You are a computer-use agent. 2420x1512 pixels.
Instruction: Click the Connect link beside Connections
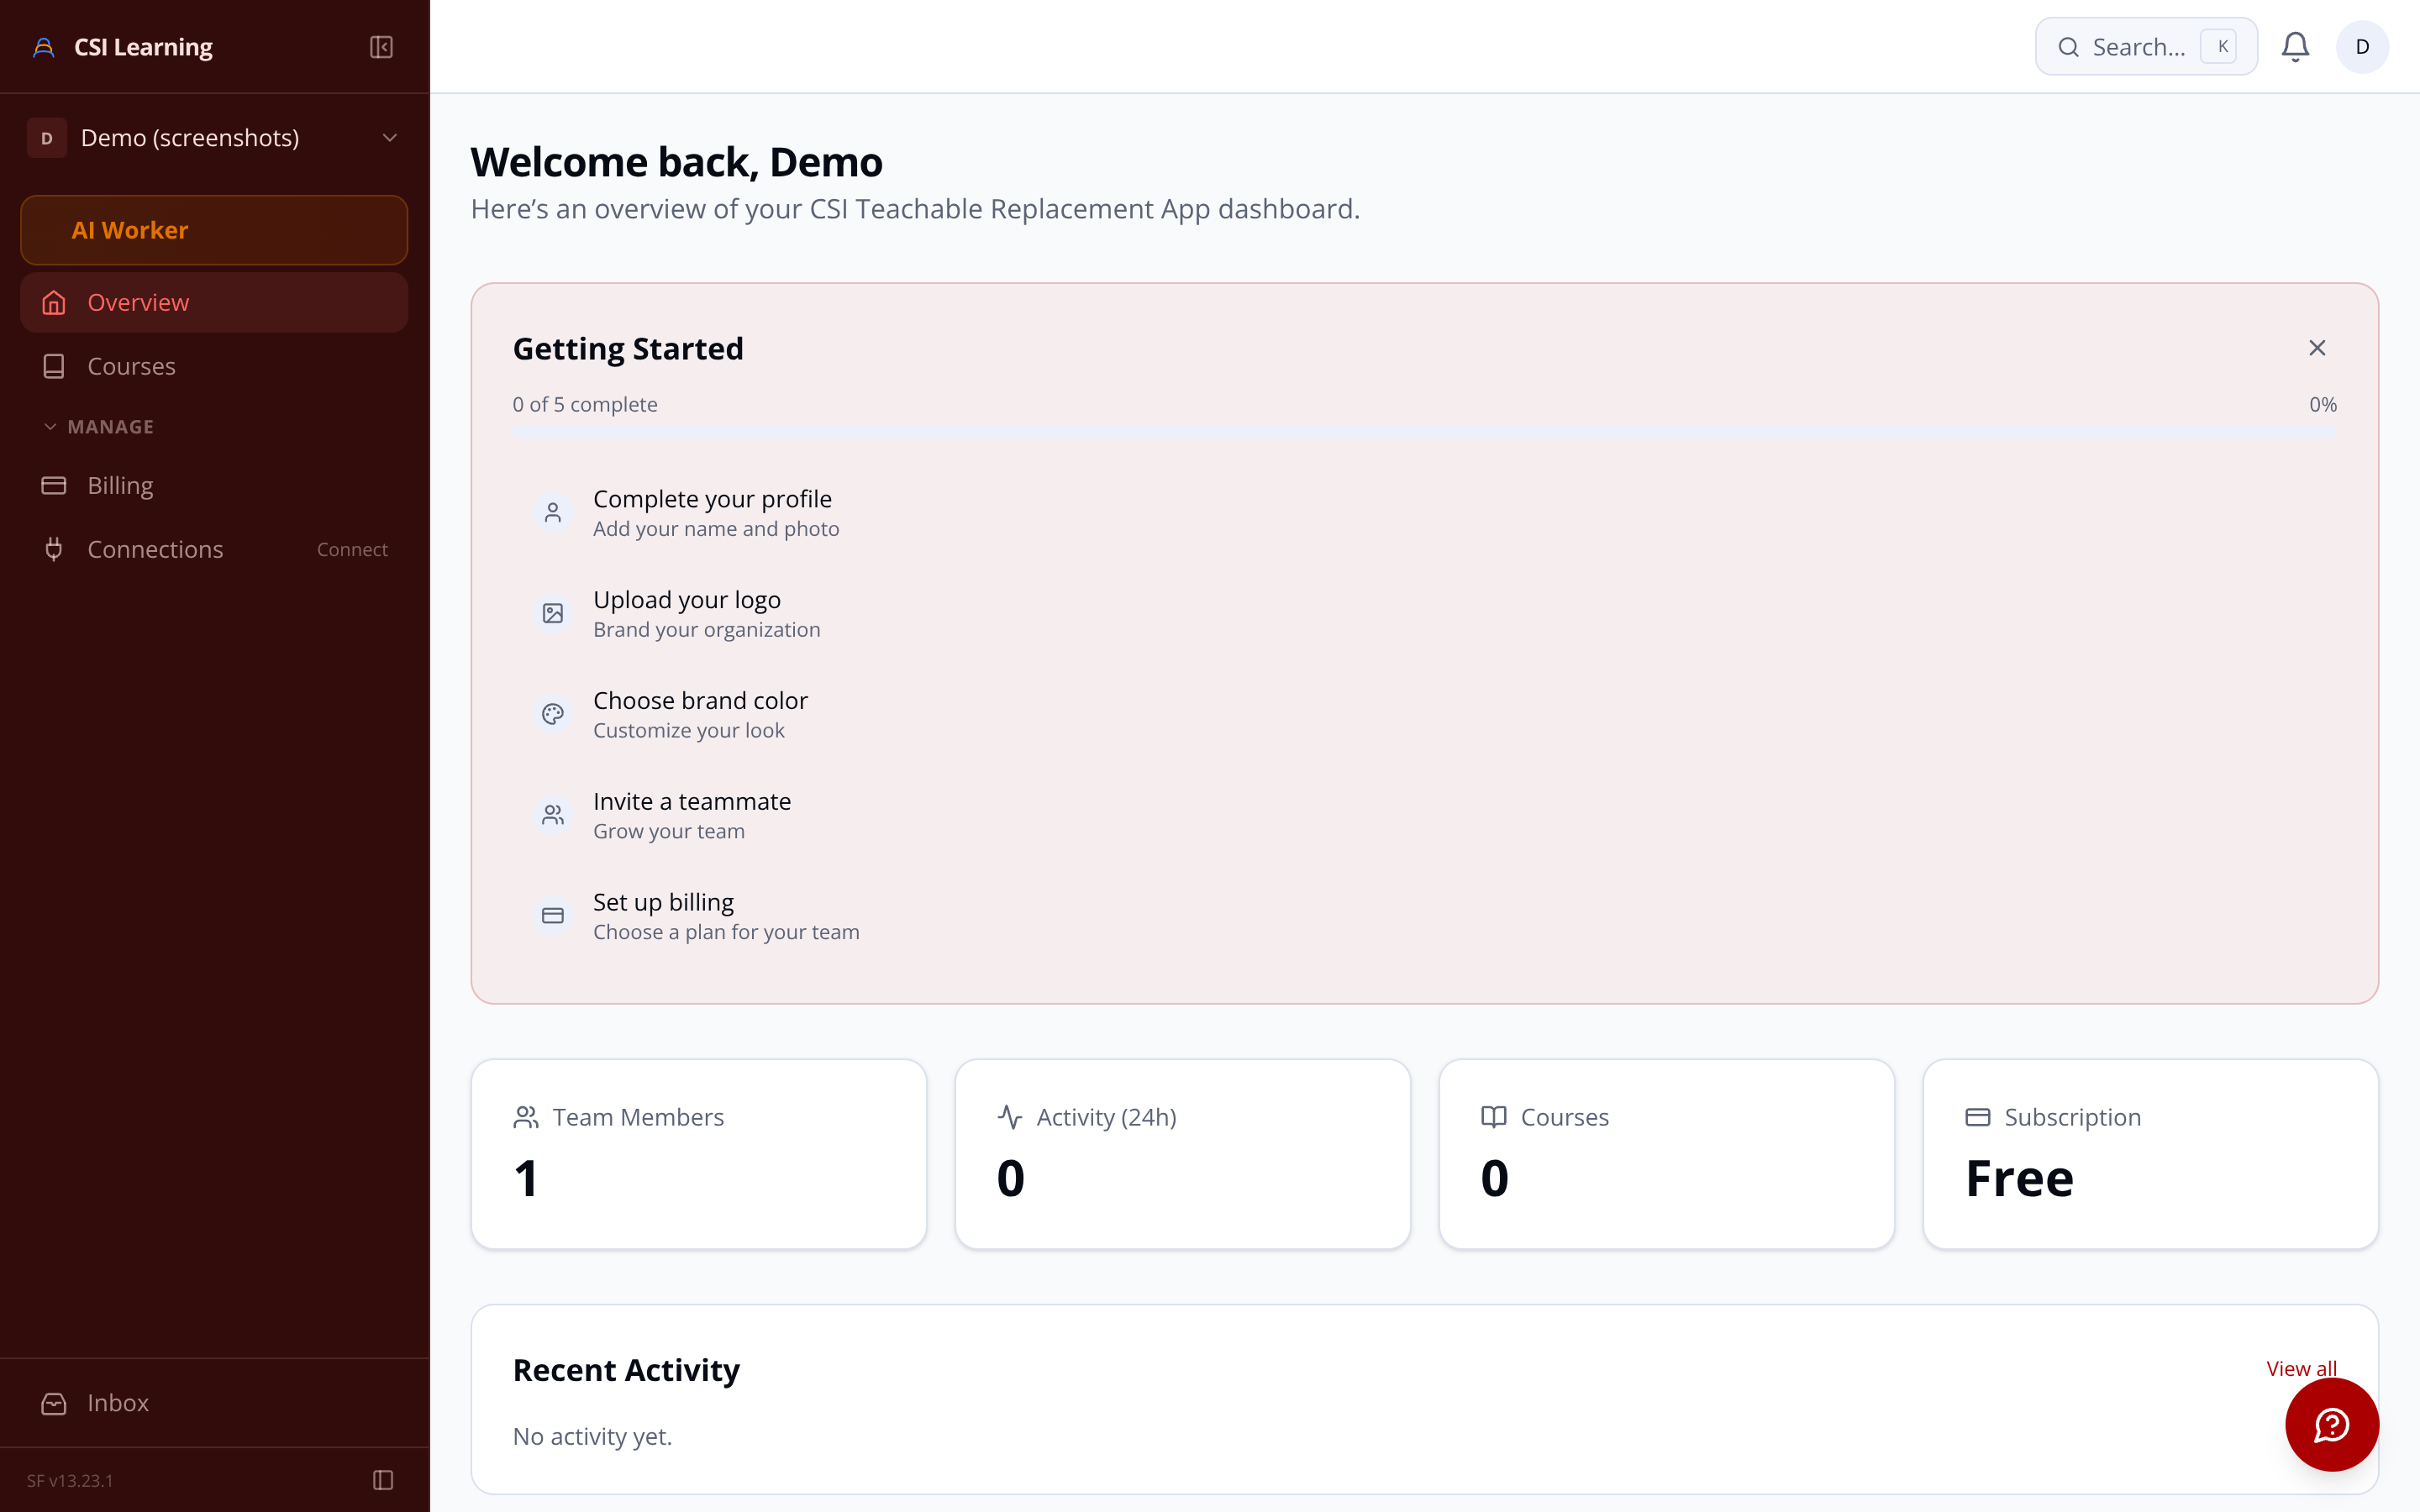pos(352,549)
